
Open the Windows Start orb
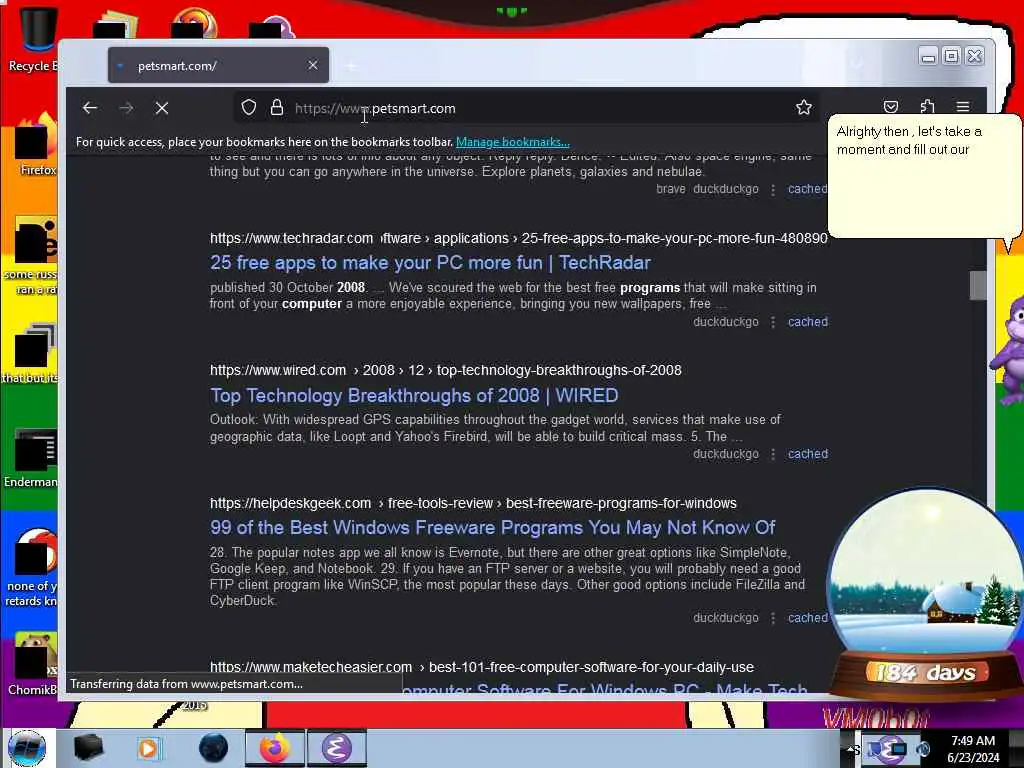27,748
